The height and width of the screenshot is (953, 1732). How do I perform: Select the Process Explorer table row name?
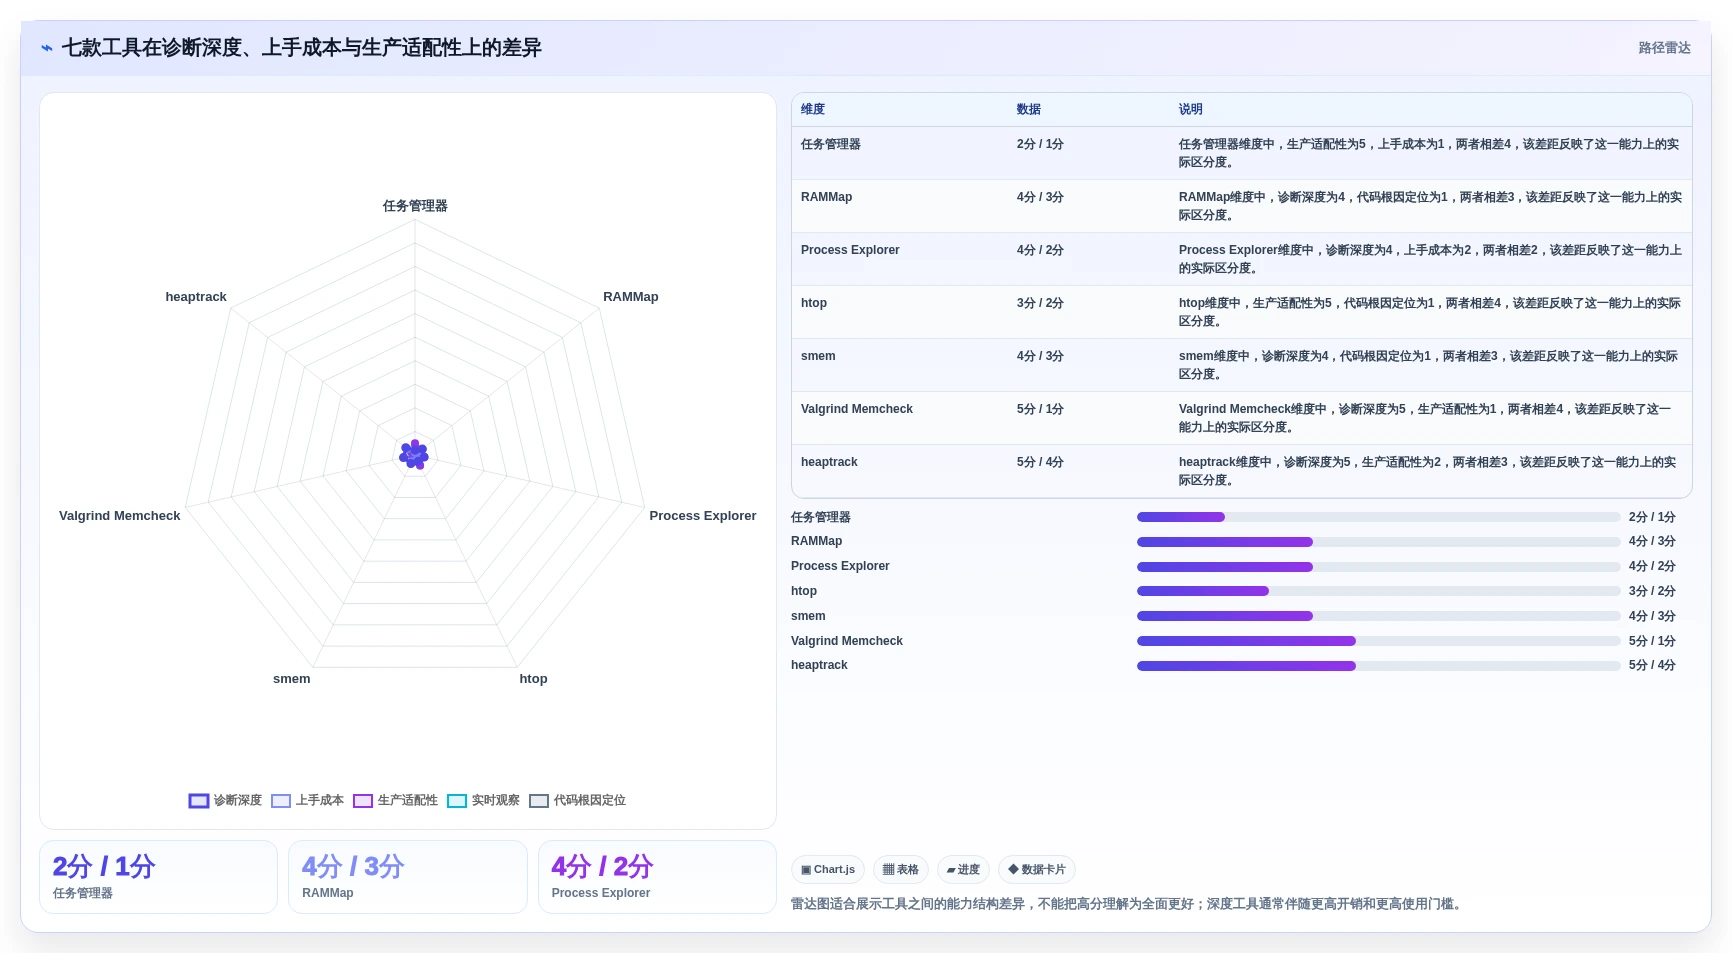coord(850,250)
